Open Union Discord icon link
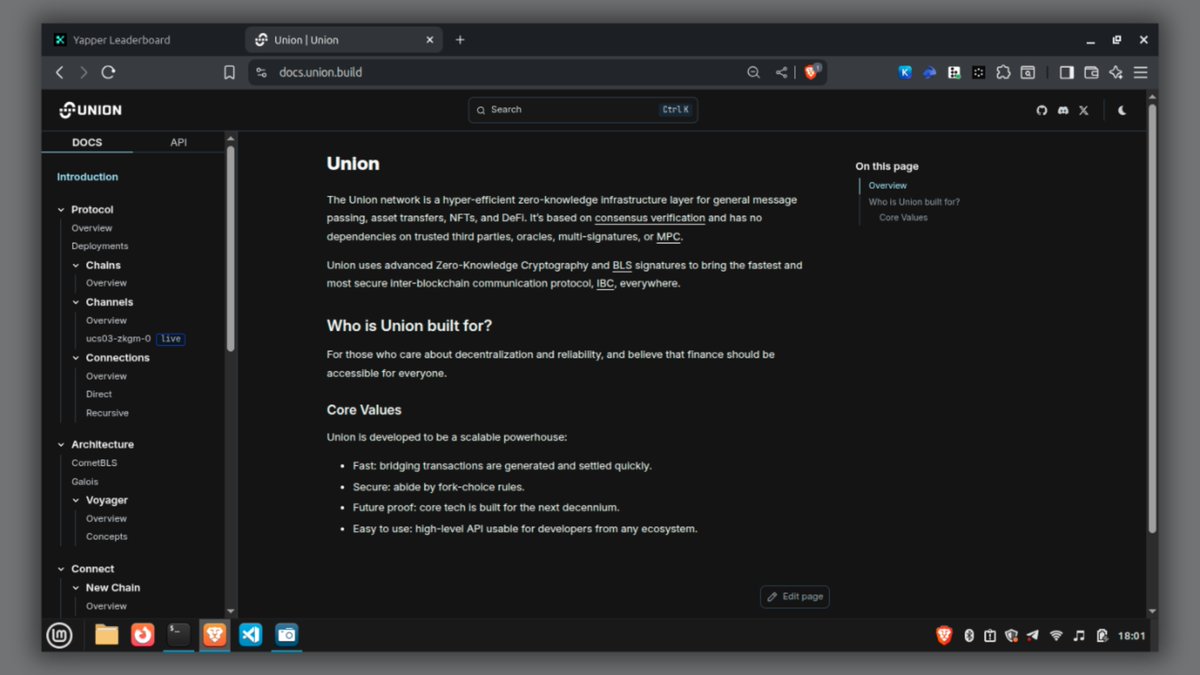1200x675 pixels. (1063, 110)
